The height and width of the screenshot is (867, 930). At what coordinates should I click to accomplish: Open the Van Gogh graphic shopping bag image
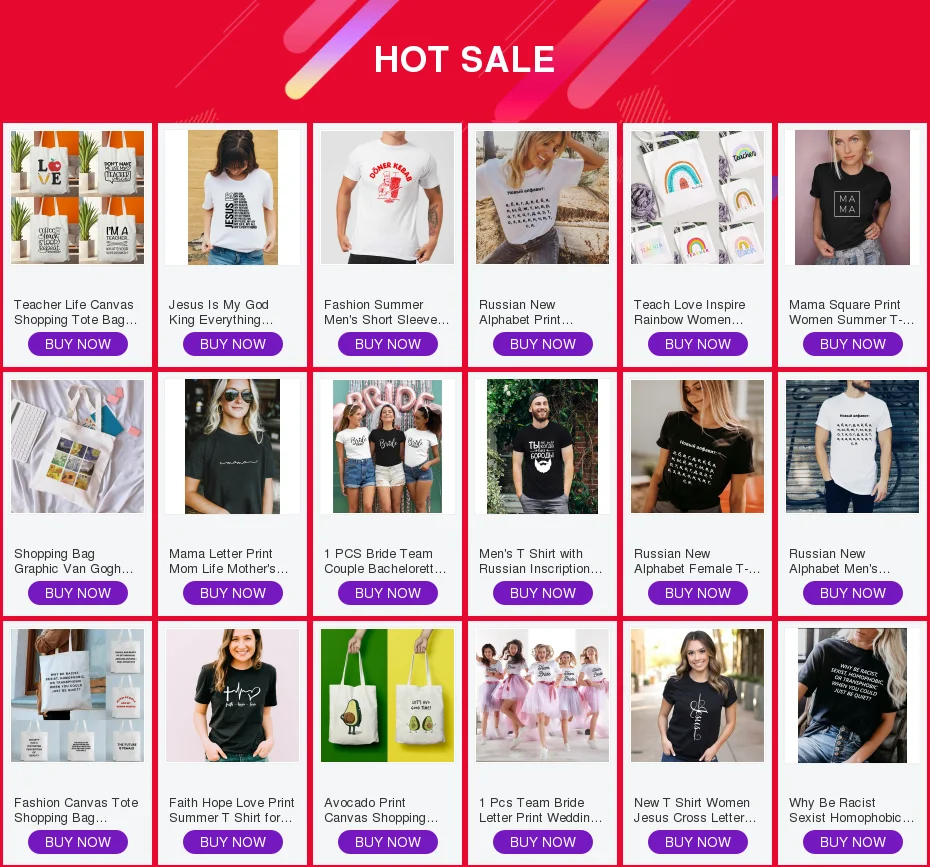point(77,447)
